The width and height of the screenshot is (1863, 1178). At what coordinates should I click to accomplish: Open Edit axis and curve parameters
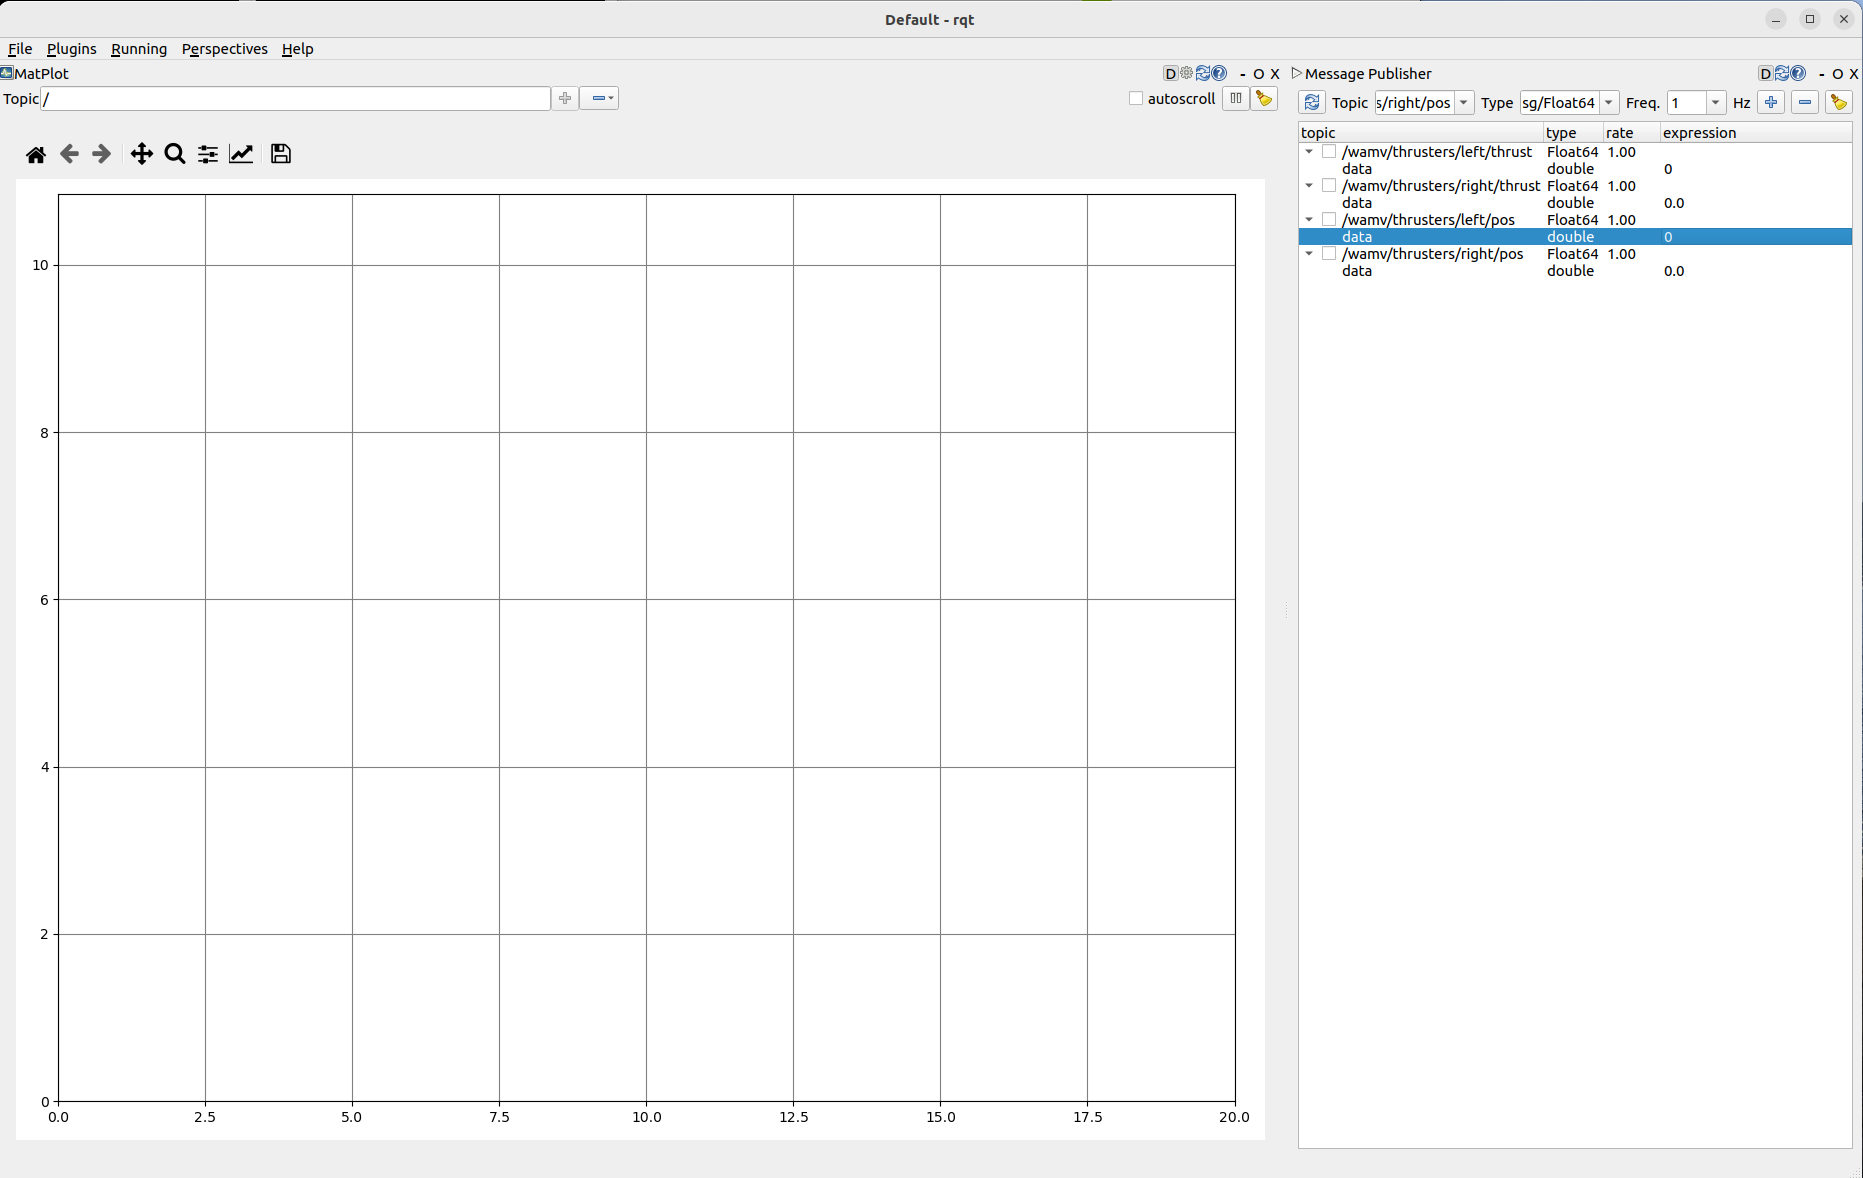click(241, 154)
